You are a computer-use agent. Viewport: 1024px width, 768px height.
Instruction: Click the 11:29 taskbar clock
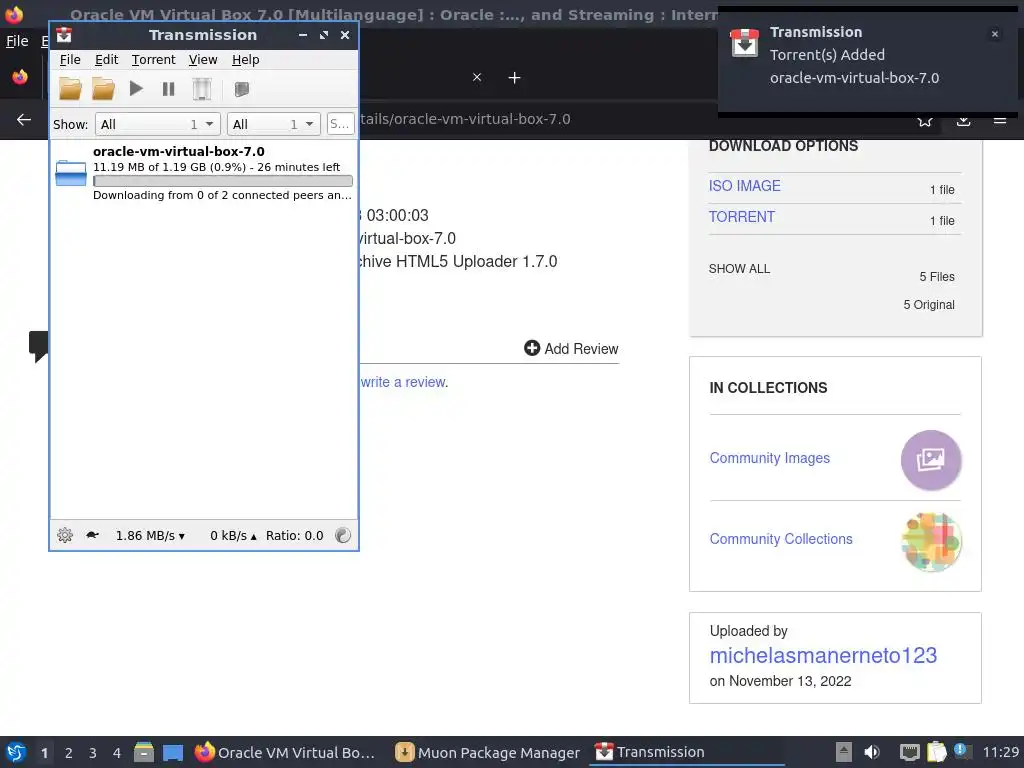click(1000, 752)
